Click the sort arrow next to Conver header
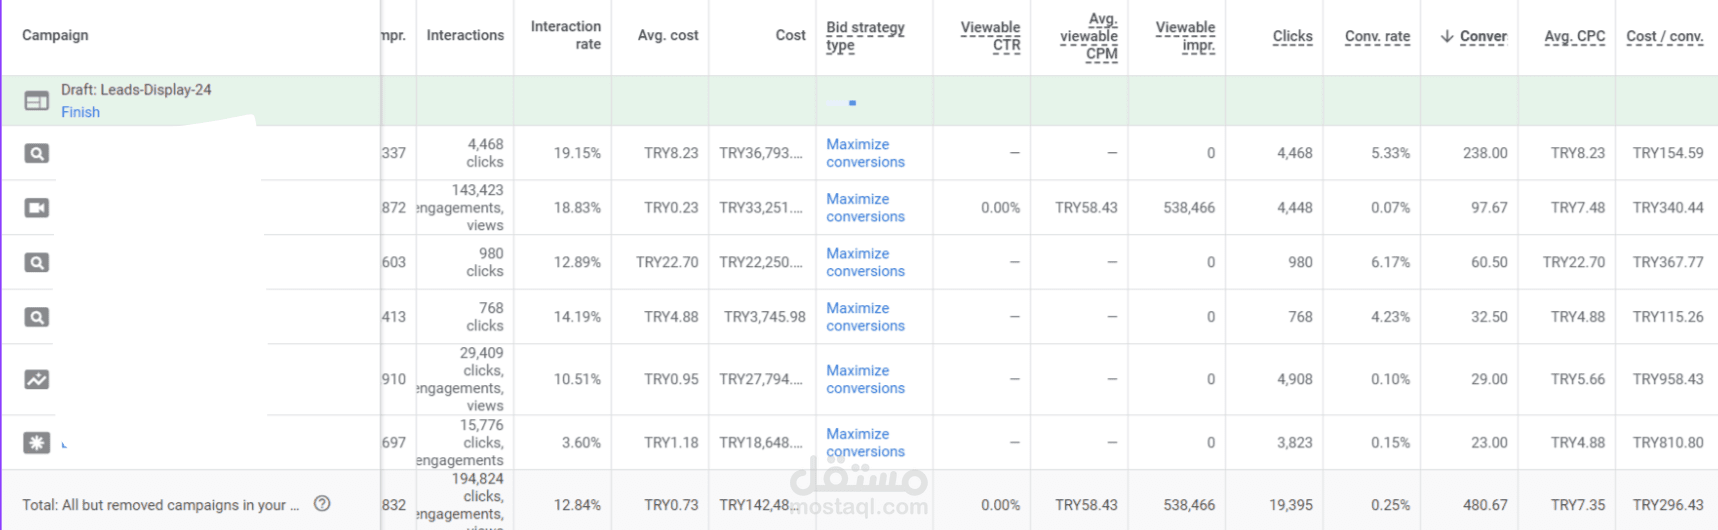The height and width of the screenshot is (530, 1718). [1447, 36]
